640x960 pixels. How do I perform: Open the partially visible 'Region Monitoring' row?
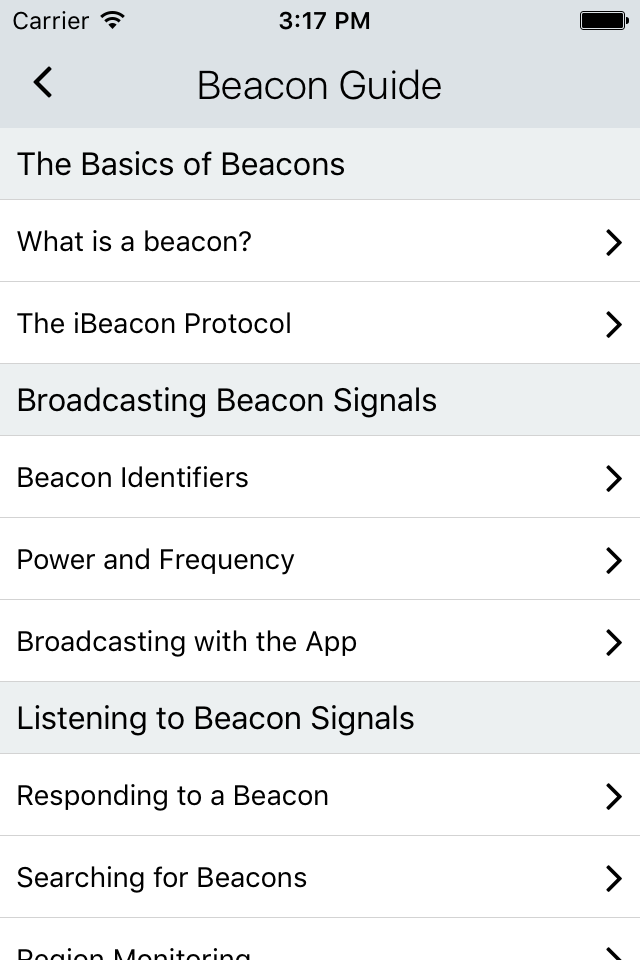[320, 940]
